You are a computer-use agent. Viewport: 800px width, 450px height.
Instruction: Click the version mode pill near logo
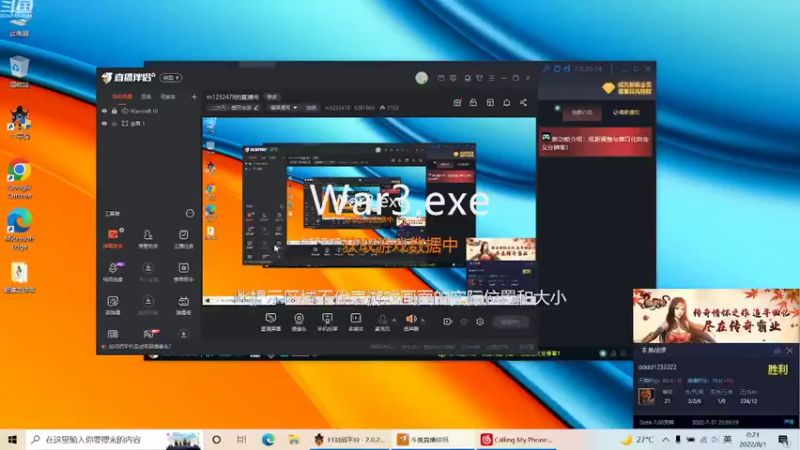point(170,78)
